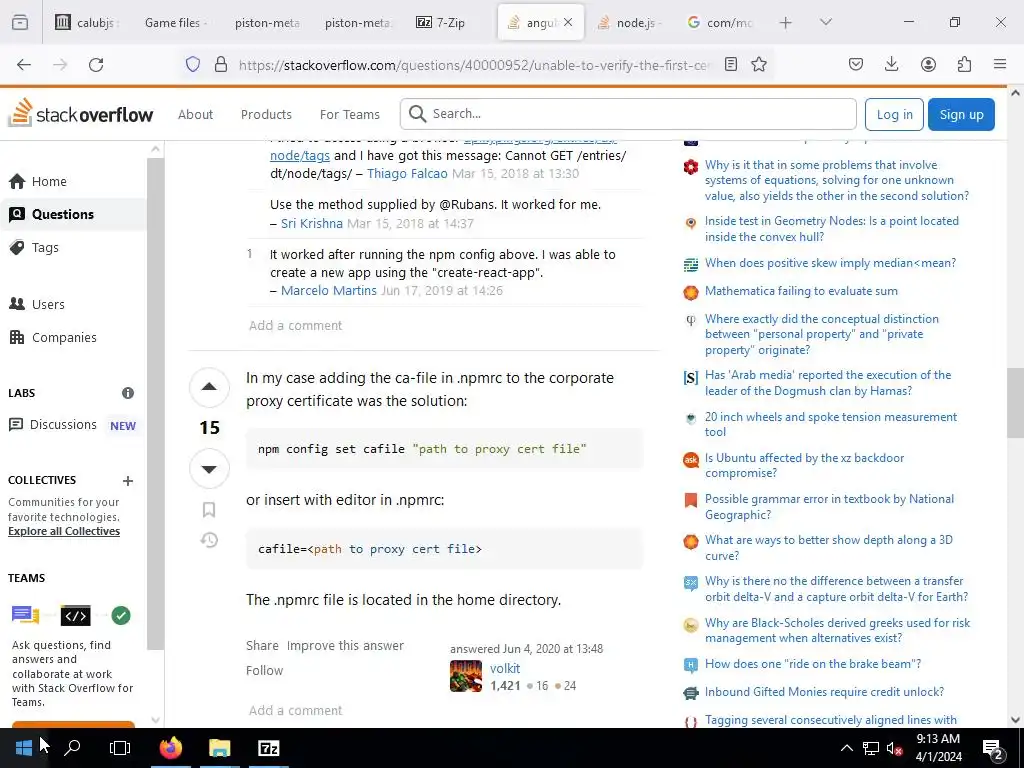Viewport: 1024px width, 768px height.
Task: Open the extensions menu
Action: click(x=964, y=64)
